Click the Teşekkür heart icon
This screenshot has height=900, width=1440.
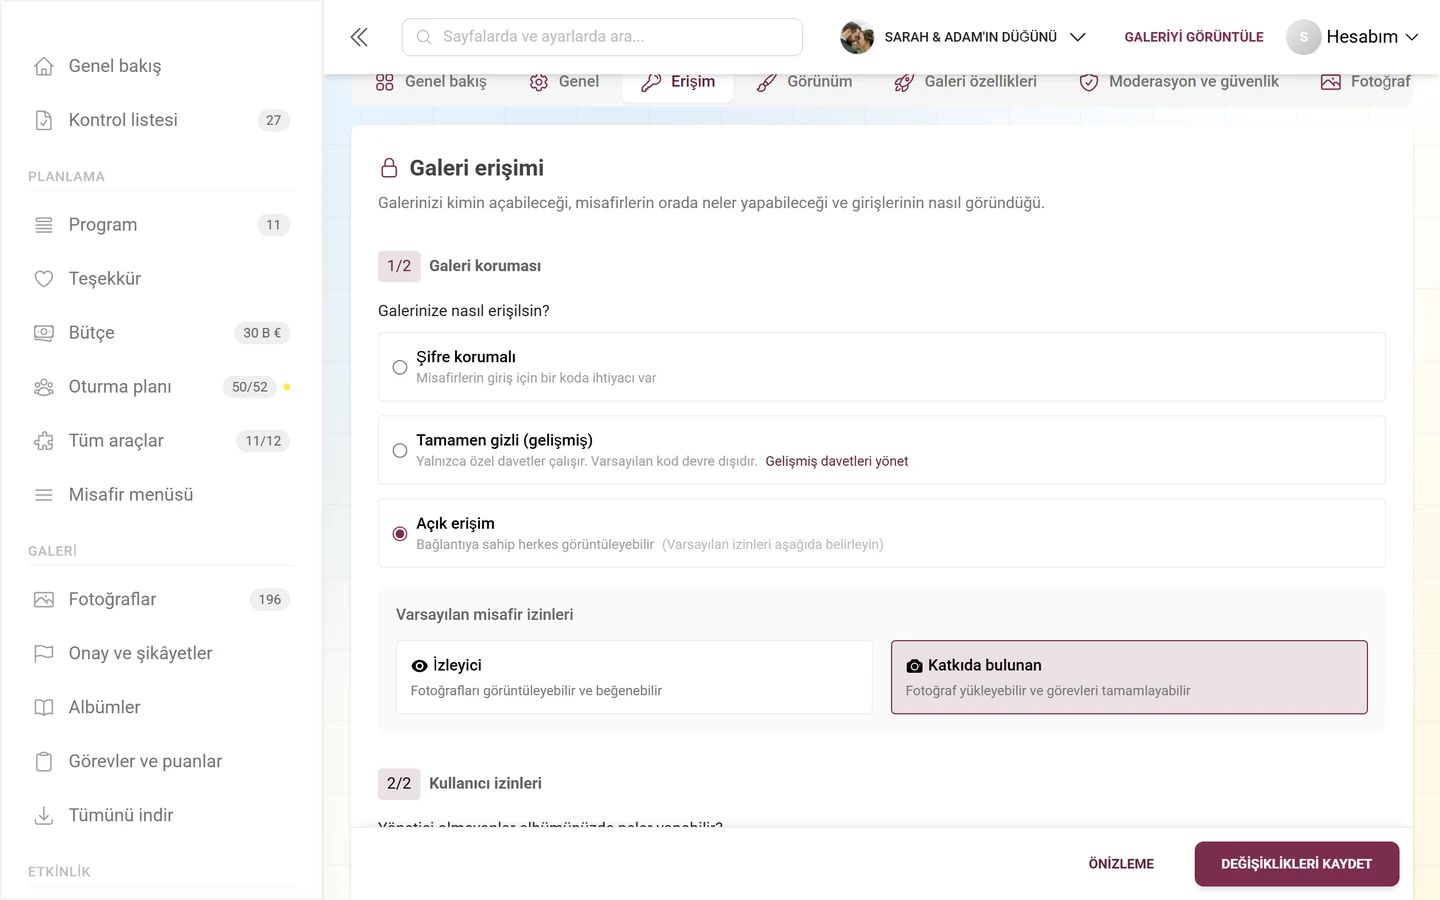(44, 279)
